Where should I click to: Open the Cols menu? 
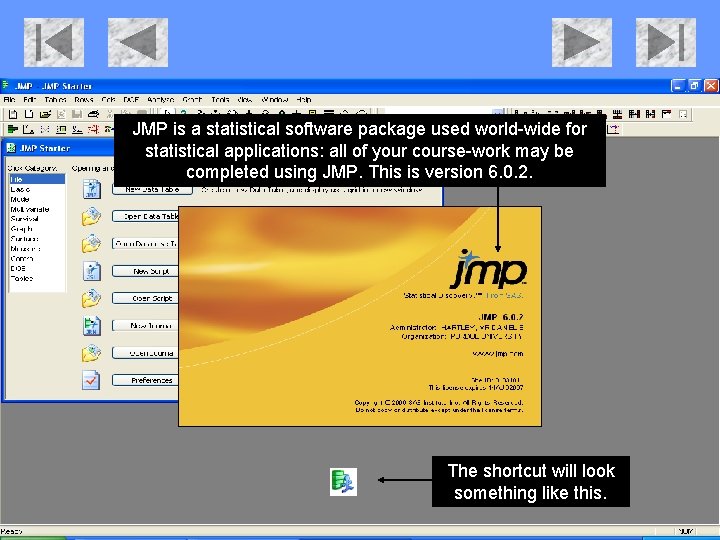[108, 99]
